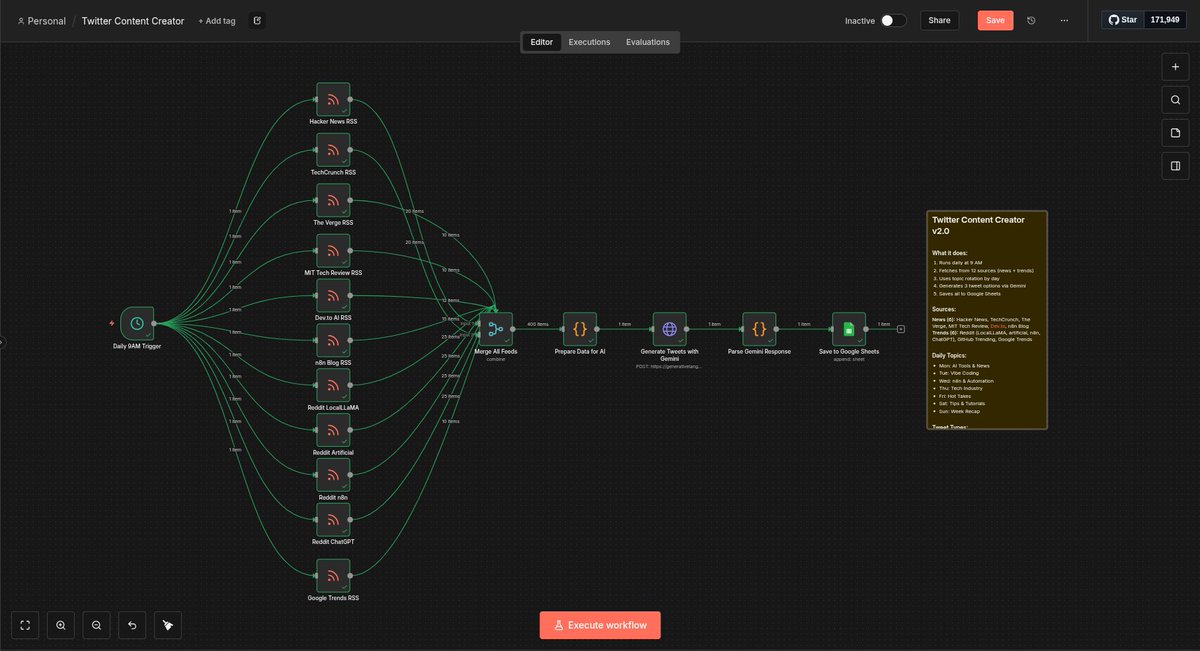
Task: Click the 171,949 star count
Action: tap(1165, 20)
